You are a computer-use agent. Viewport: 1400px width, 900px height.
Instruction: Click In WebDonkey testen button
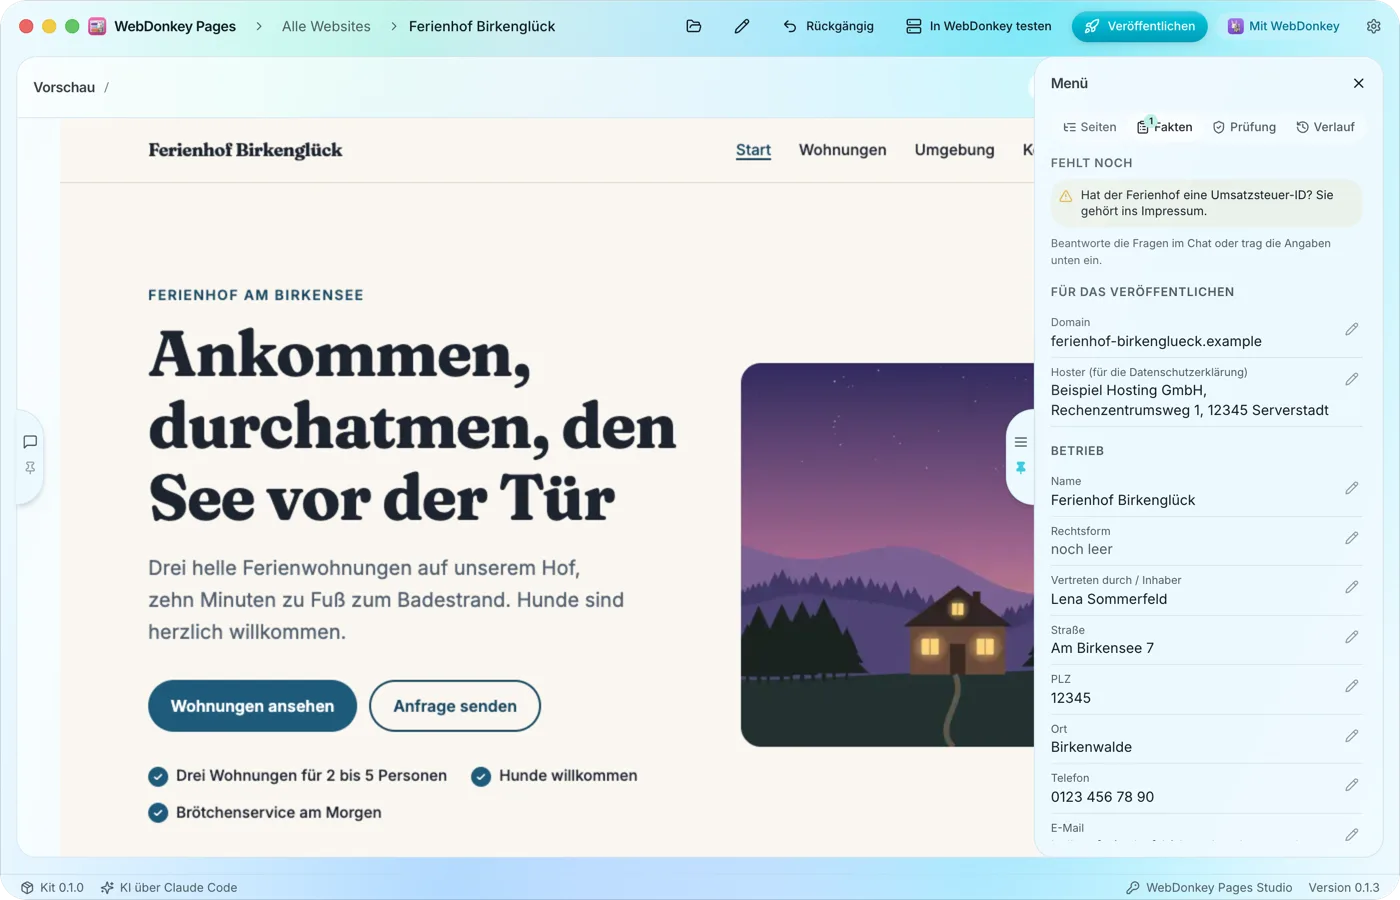click(x=978, y=26)
